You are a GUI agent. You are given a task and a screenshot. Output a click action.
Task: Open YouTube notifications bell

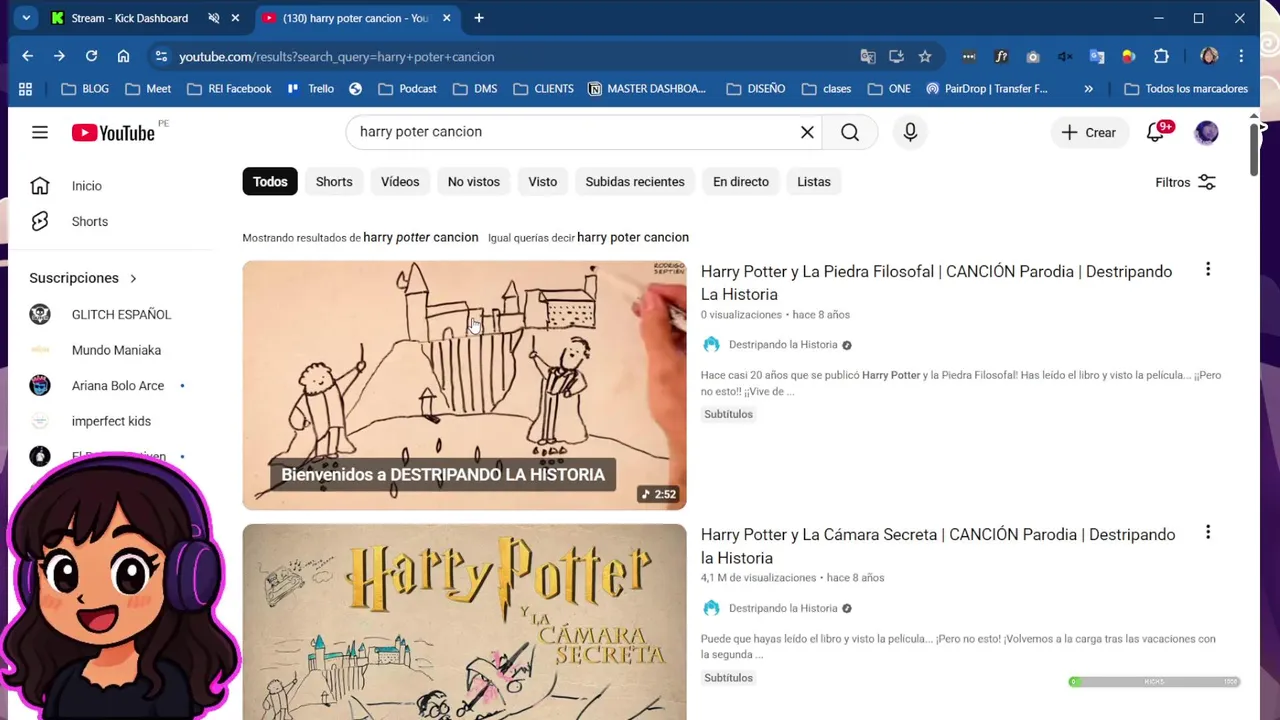(1156, 132)
